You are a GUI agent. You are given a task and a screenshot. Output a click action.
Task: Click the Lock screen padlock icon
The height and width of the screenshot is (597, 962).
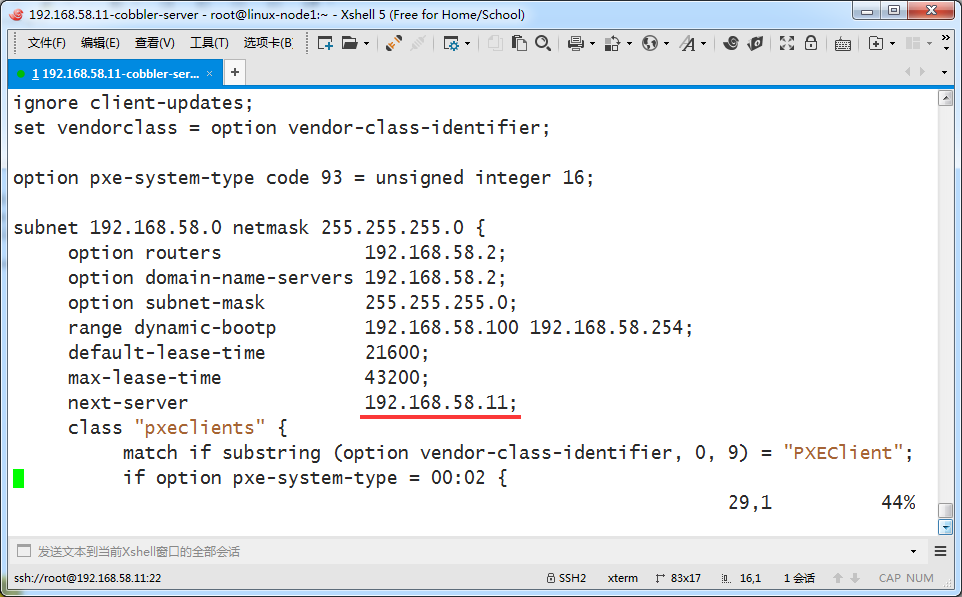tap(811, 43)
